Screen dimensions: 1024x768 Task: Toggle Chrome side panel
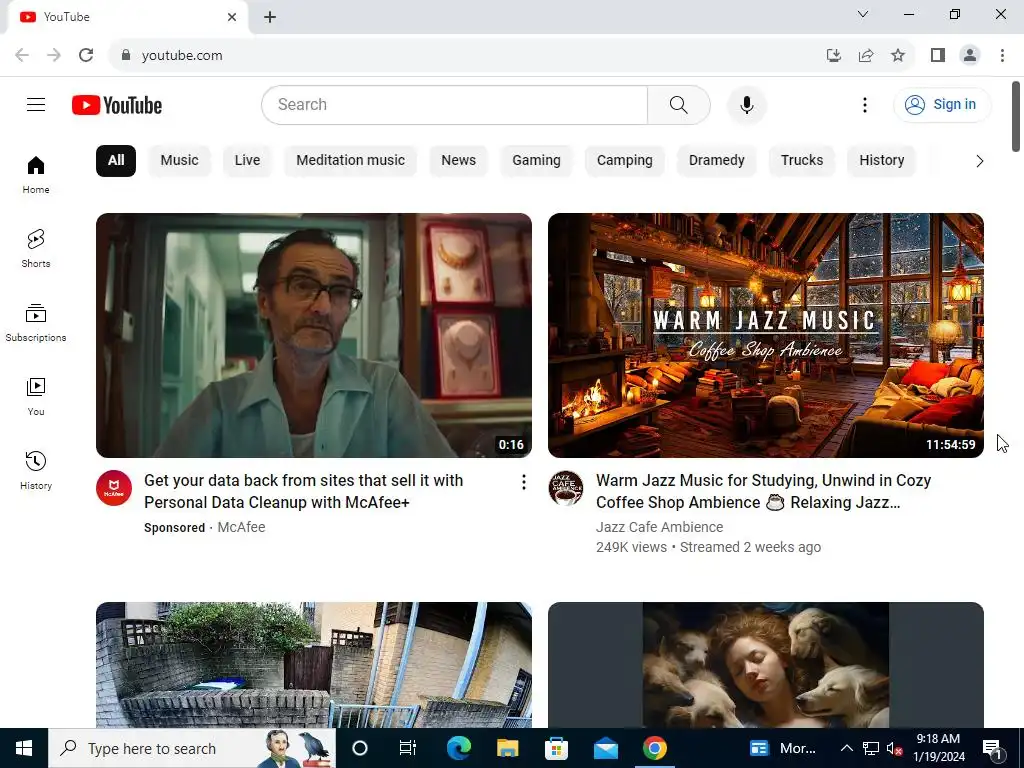tap(938, 55)
